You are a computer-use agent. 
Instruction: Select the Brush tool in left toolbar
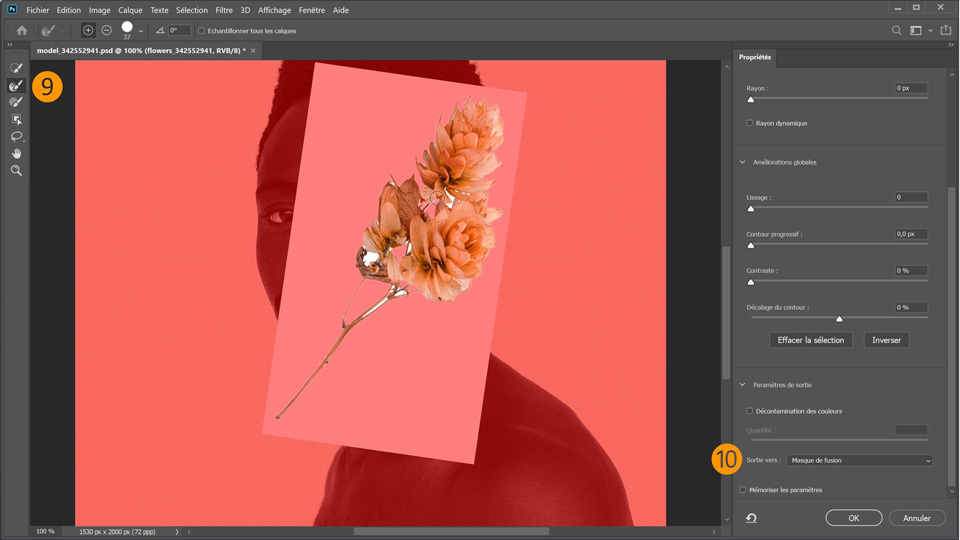[17, 102]
